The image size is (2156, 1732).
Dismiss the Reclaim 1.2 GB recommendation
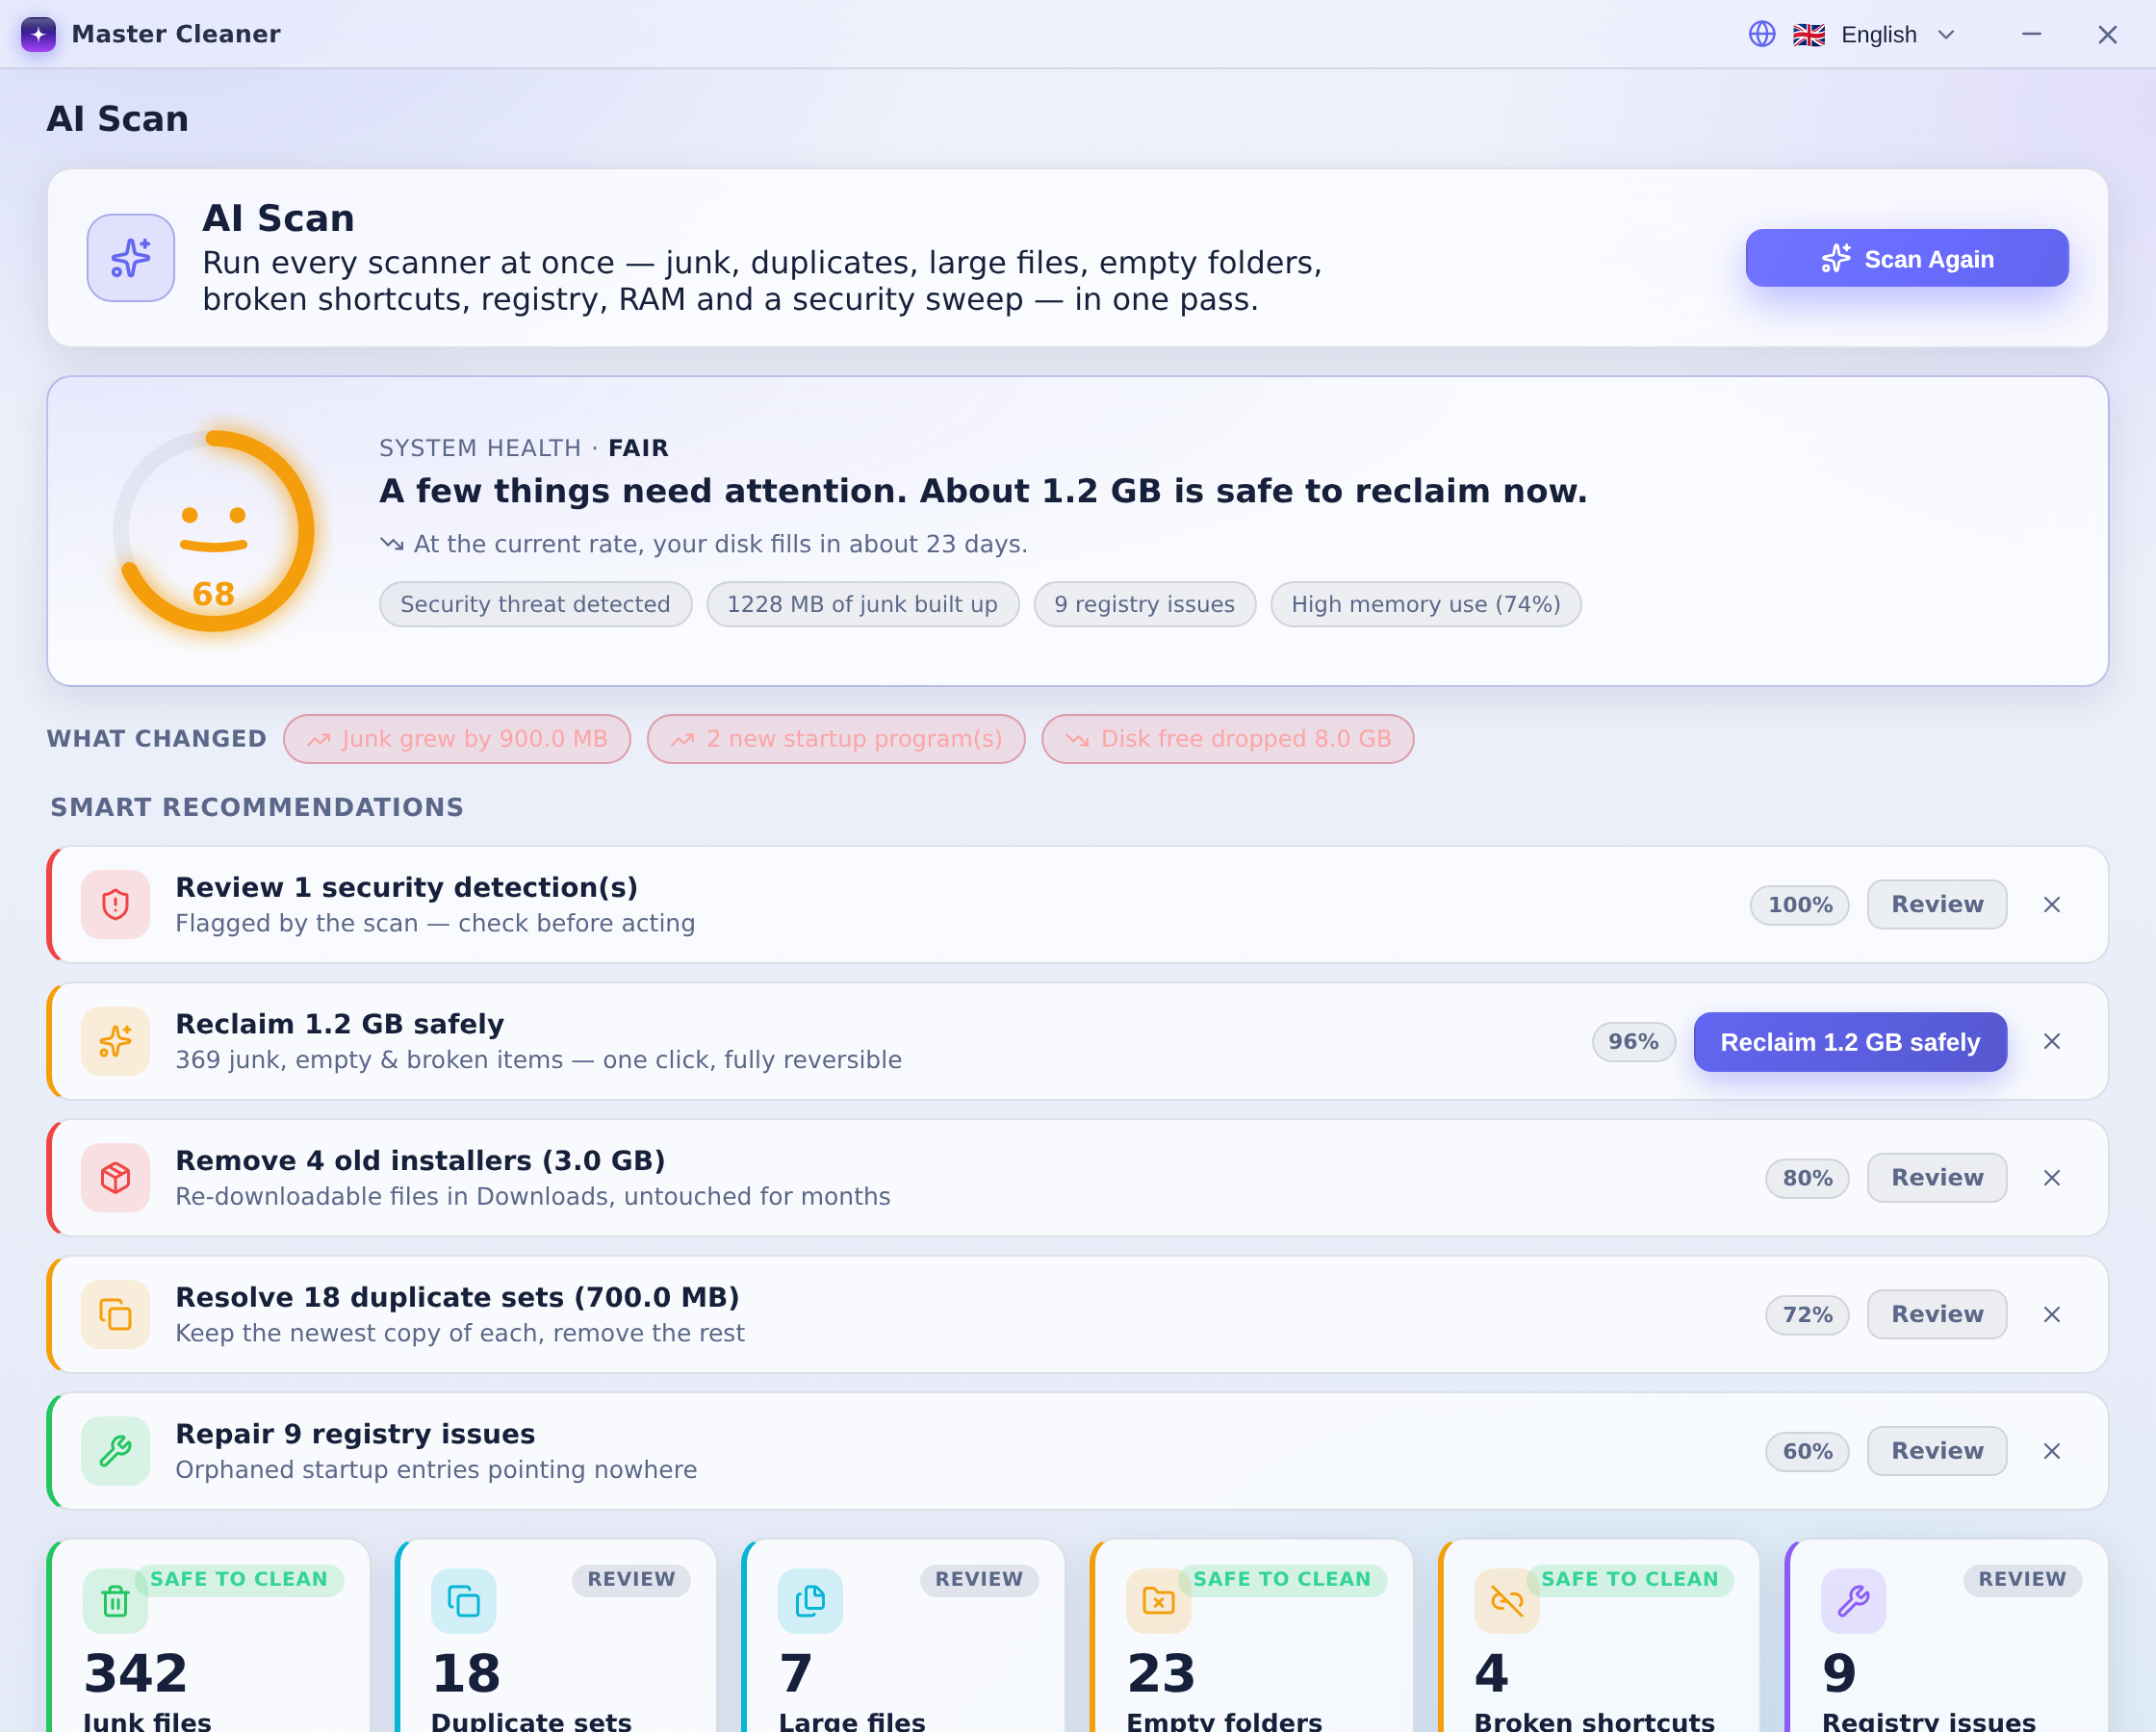tap(2052, 1042)
